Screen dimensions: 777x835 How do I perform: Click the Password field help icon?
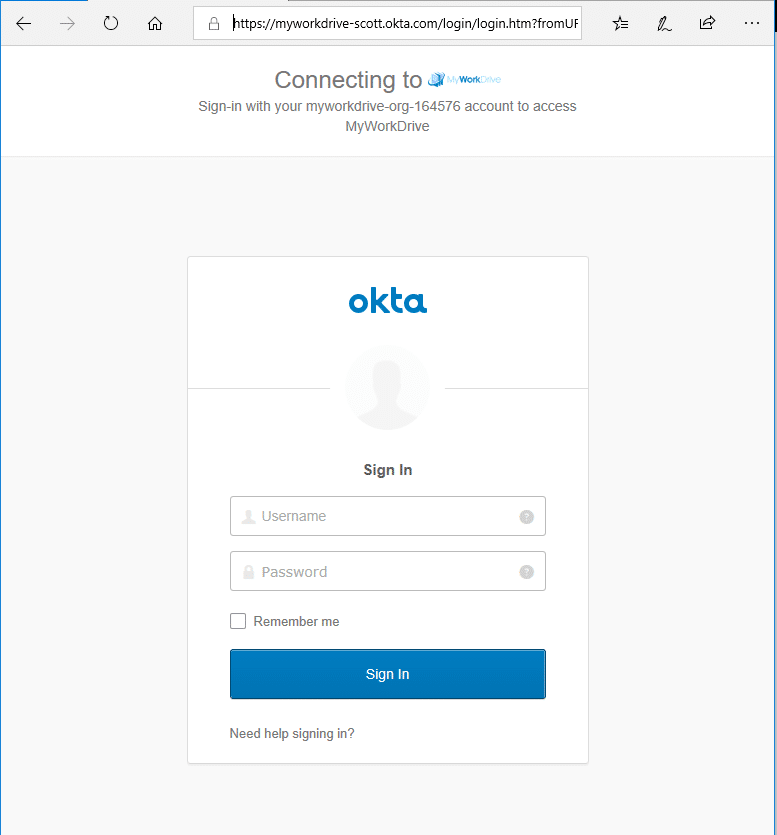click(526, 572)
